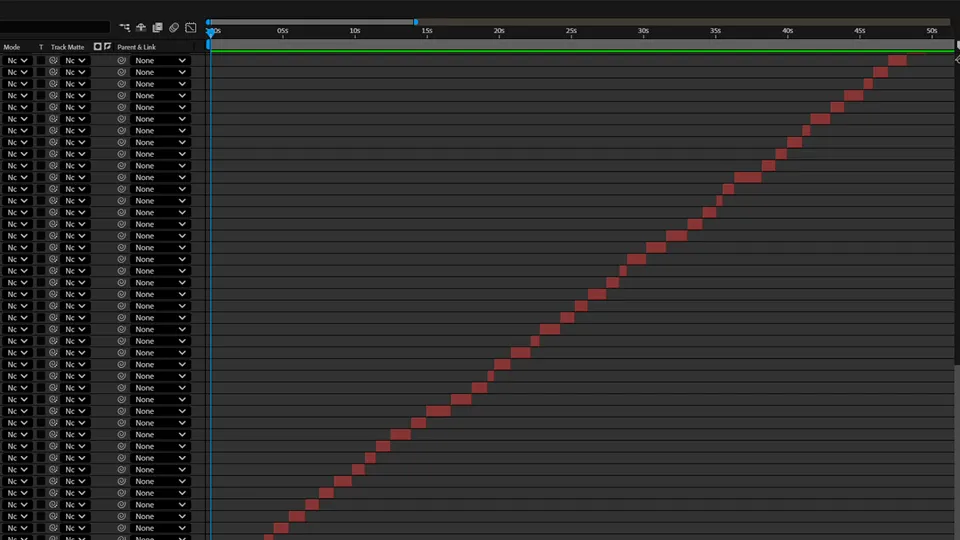The height and width of the screenshot is (540, 960).
Task: Toggle Preserve Transparency box in first layer row
Action: [41, 61]
